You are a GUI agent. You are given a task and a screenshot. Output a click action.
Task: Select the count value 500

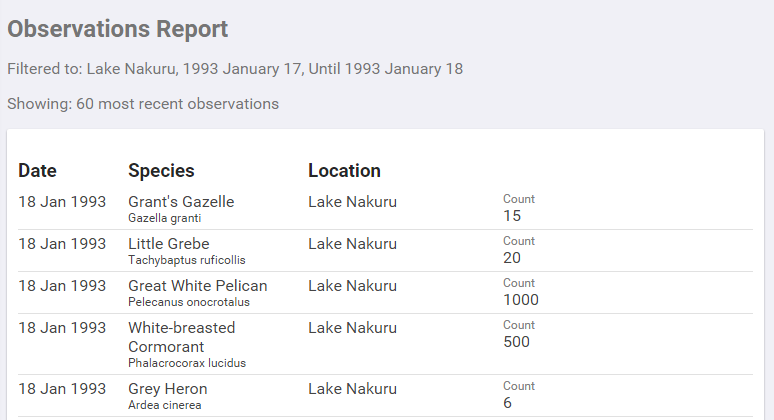516,342
